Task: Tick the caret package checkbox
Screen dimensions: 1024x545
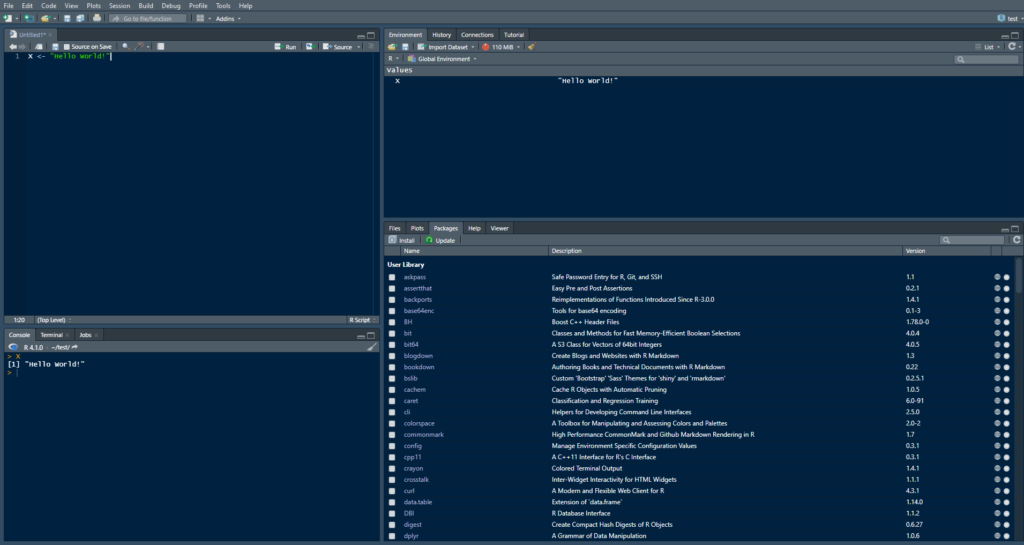Action: 392,401
